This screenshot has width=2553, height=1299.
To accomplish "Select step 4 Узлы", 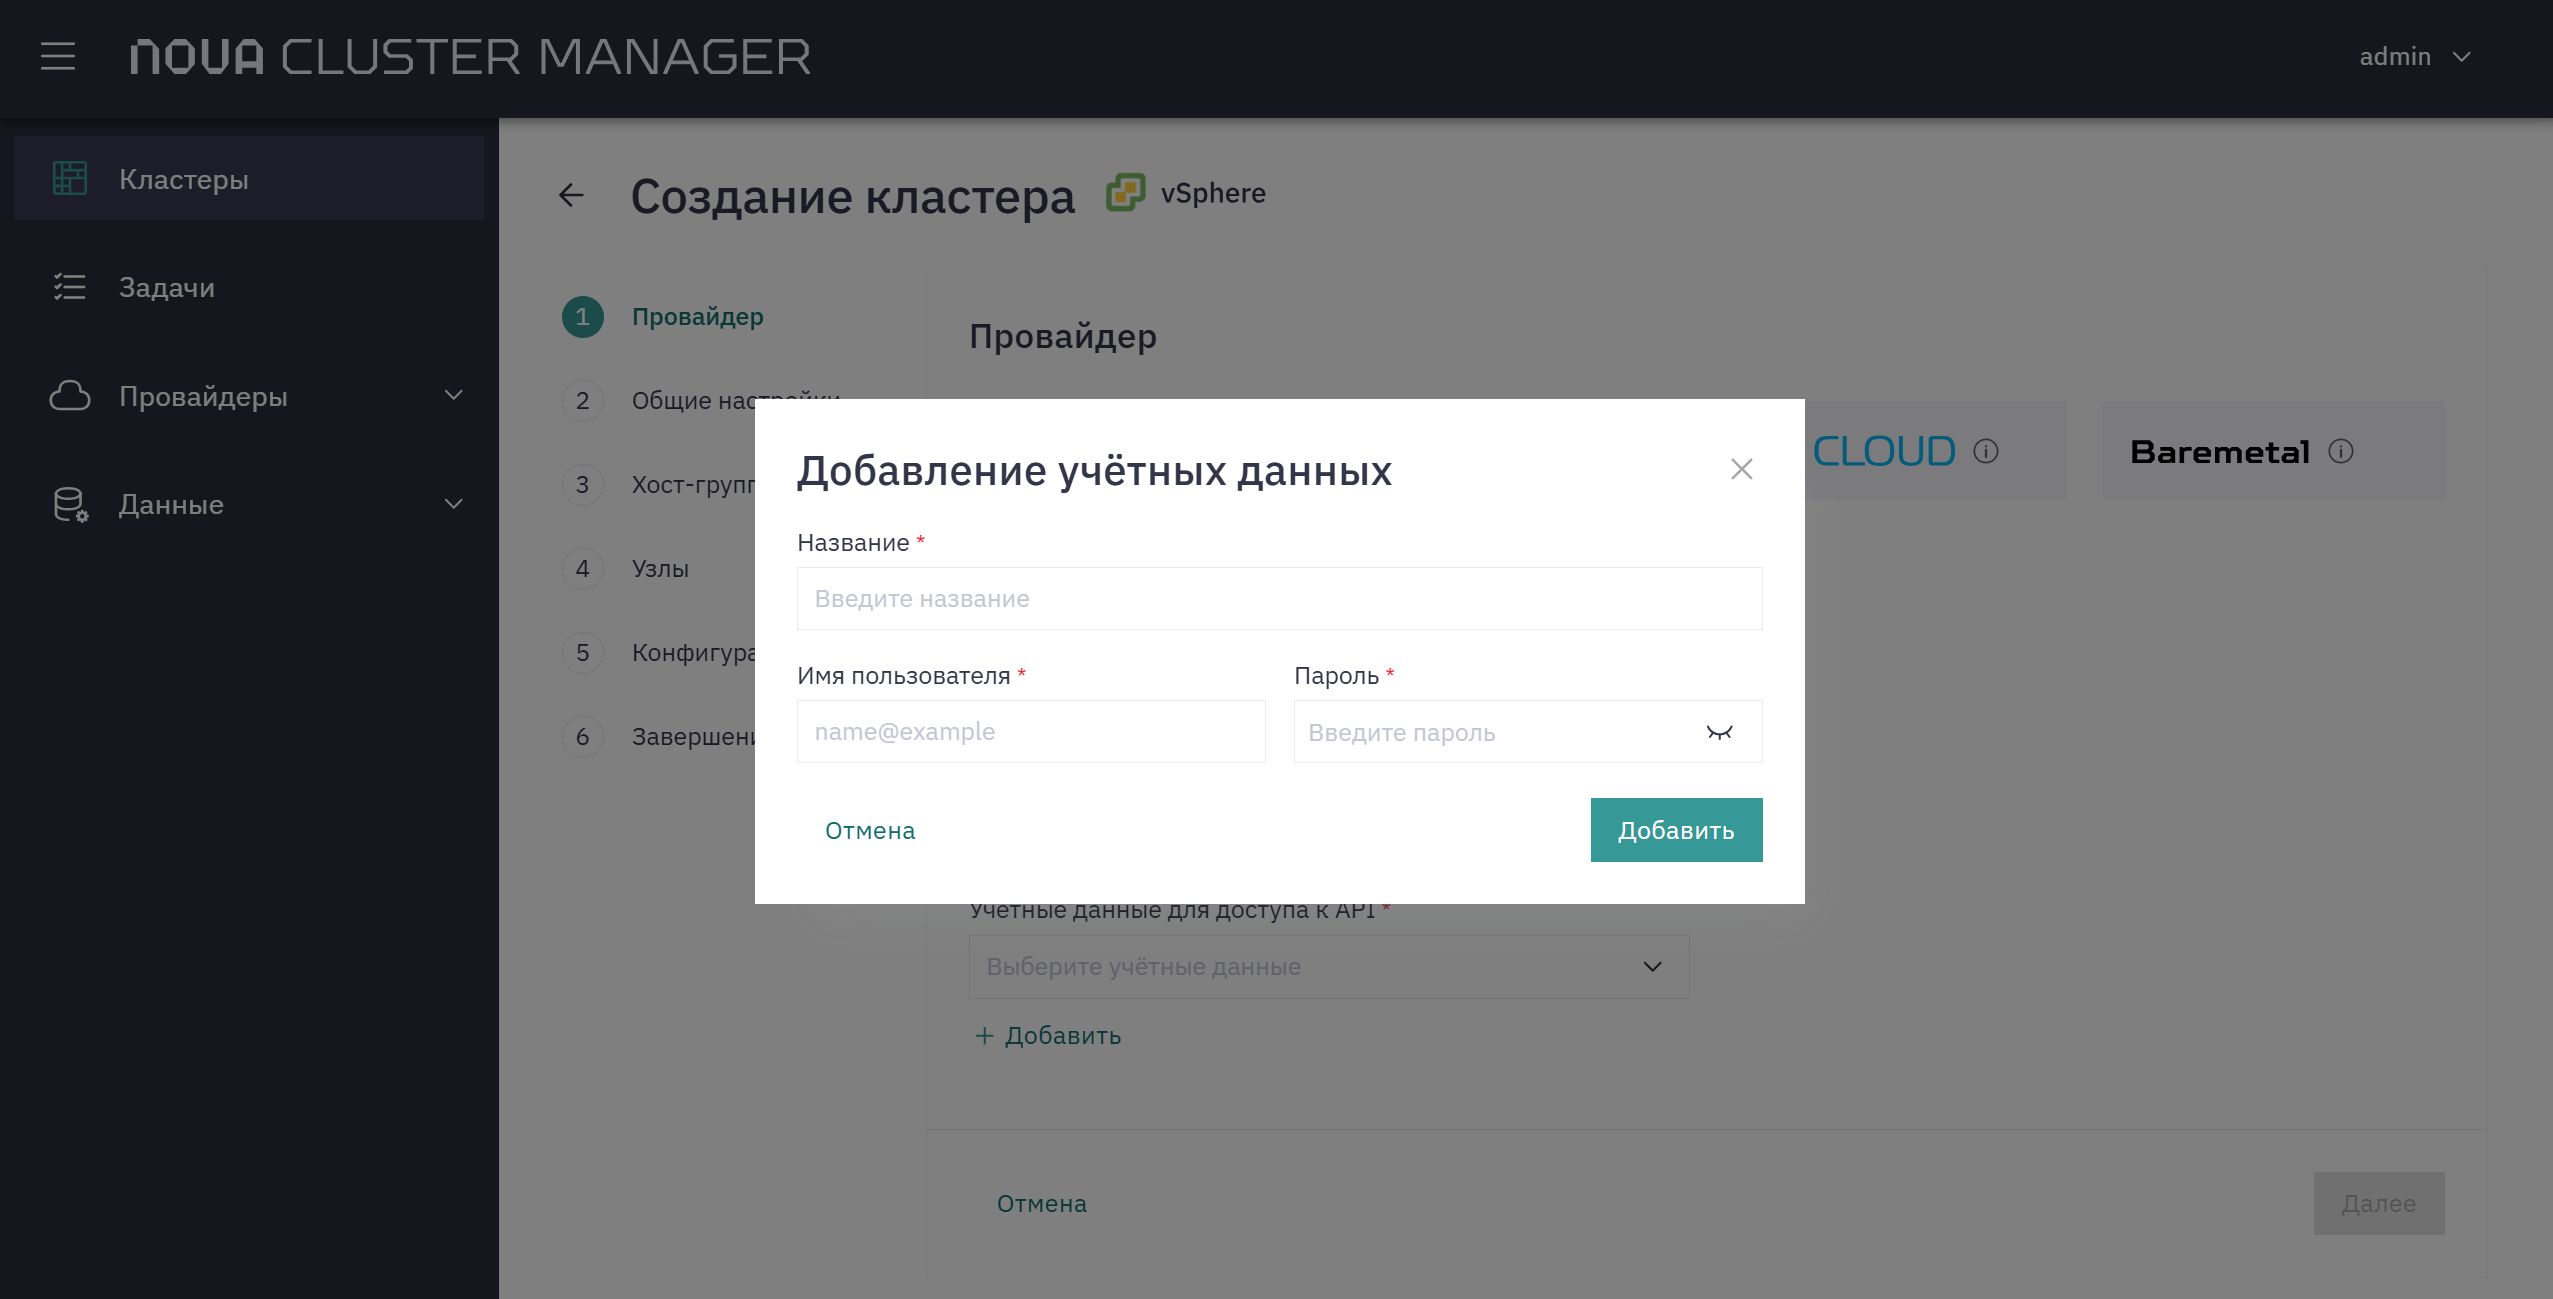I will coord(626,569).
